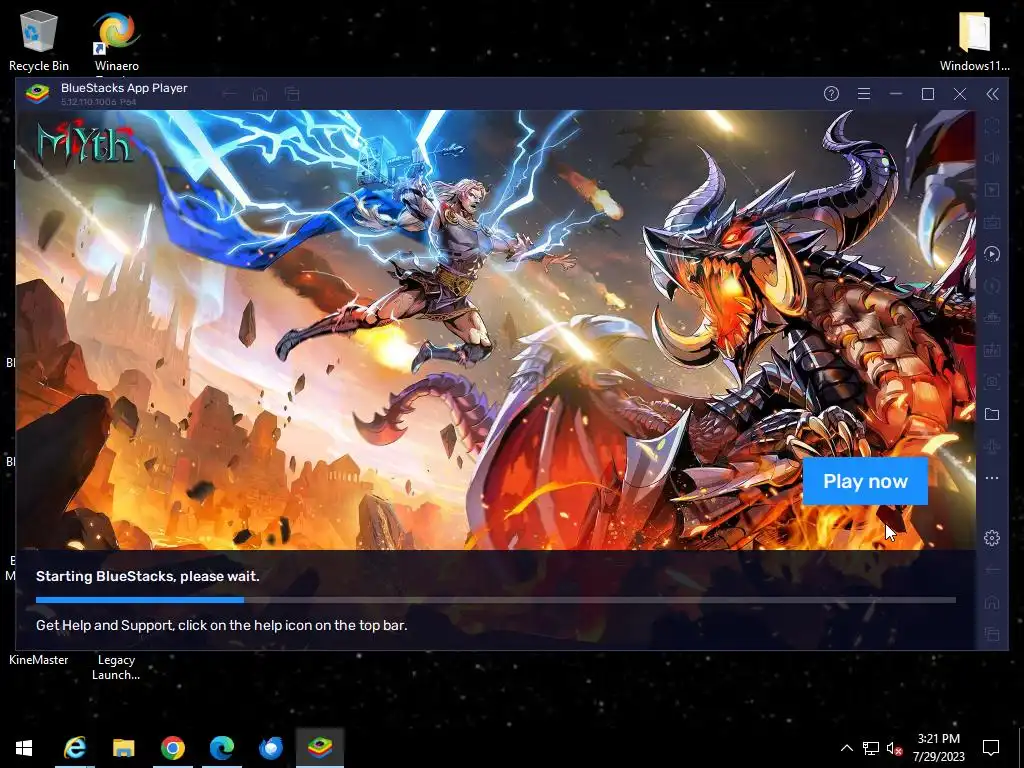Click the circular play icon in sidebar

[991, 254]
